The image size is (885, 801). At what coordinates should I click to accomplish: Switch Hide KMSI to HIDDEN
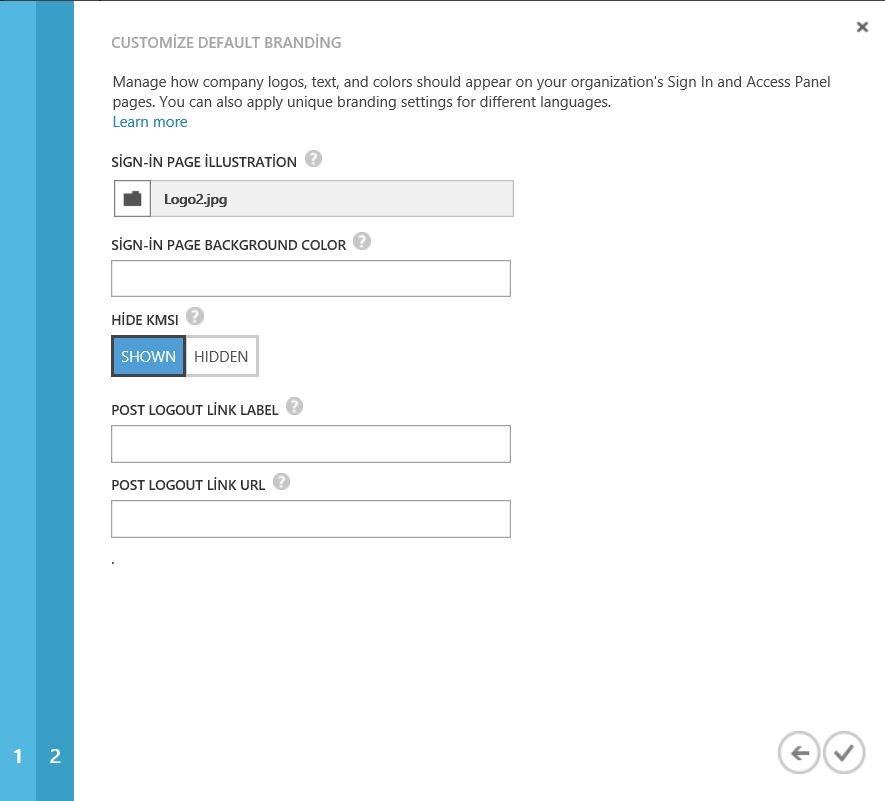point(221,356)
